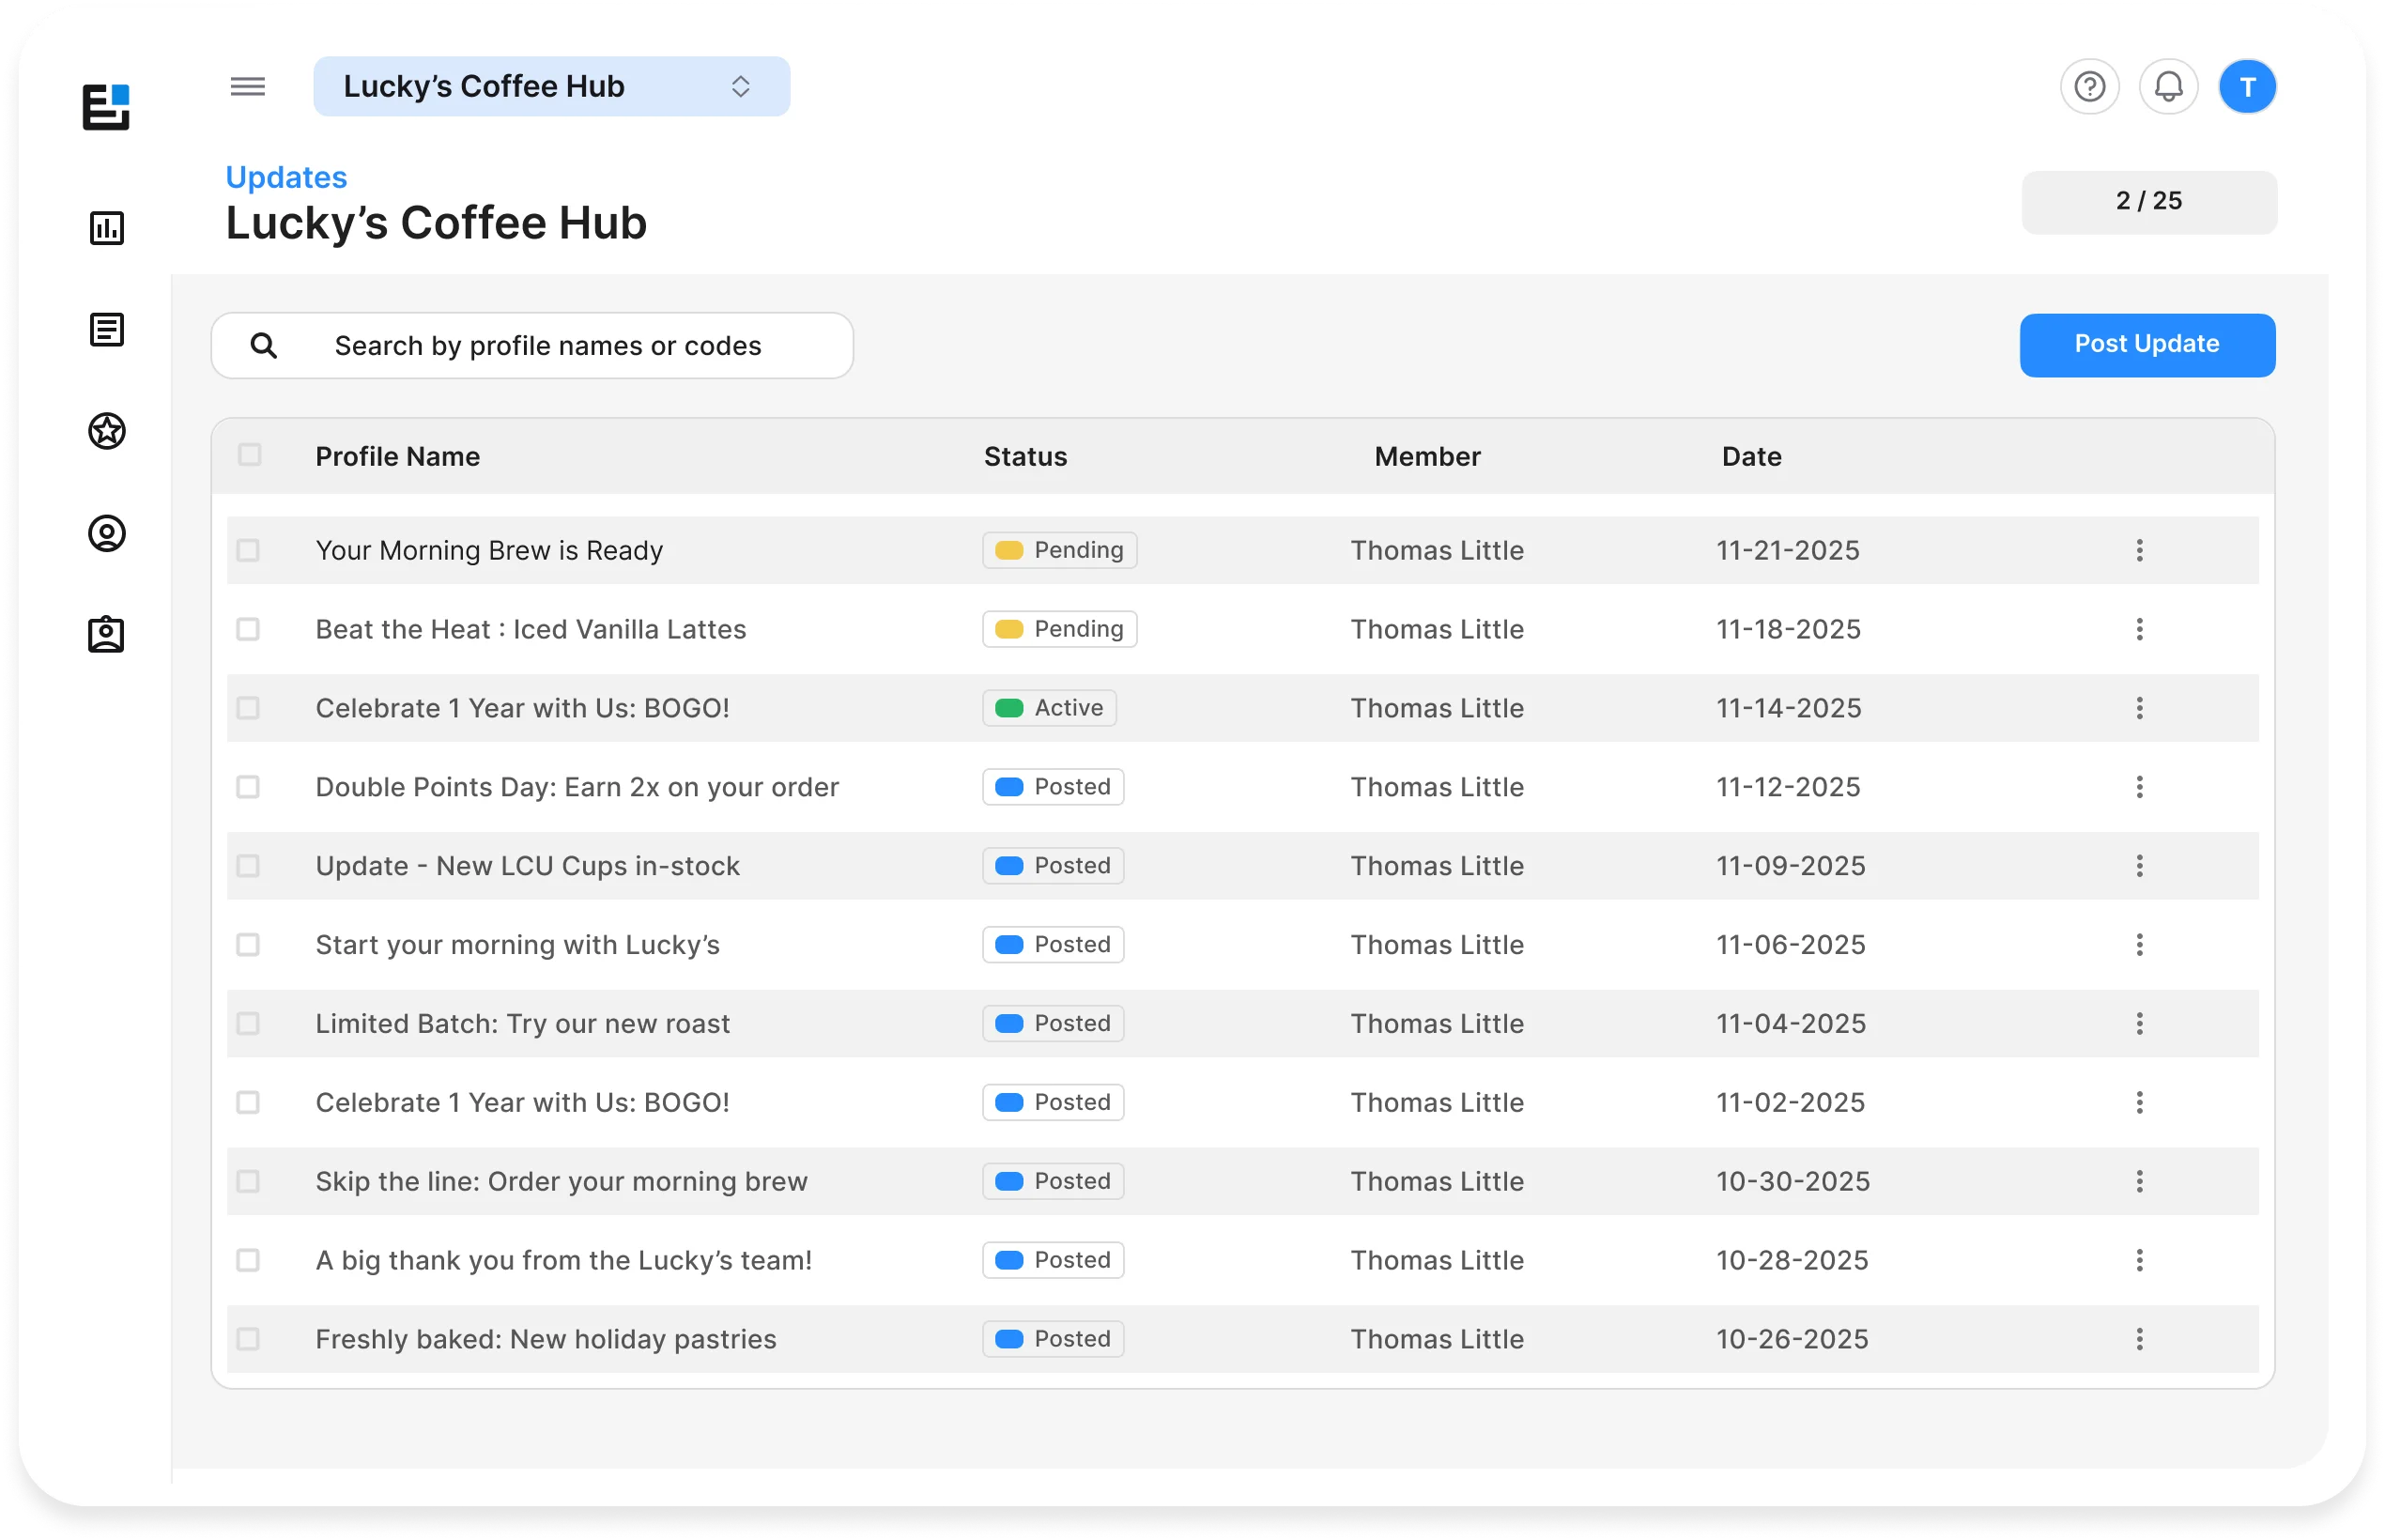This screenshot has width=2385, height=1540.
Task: Open Skip the line: Order your morning brew
Action: tap(561, 1181)
